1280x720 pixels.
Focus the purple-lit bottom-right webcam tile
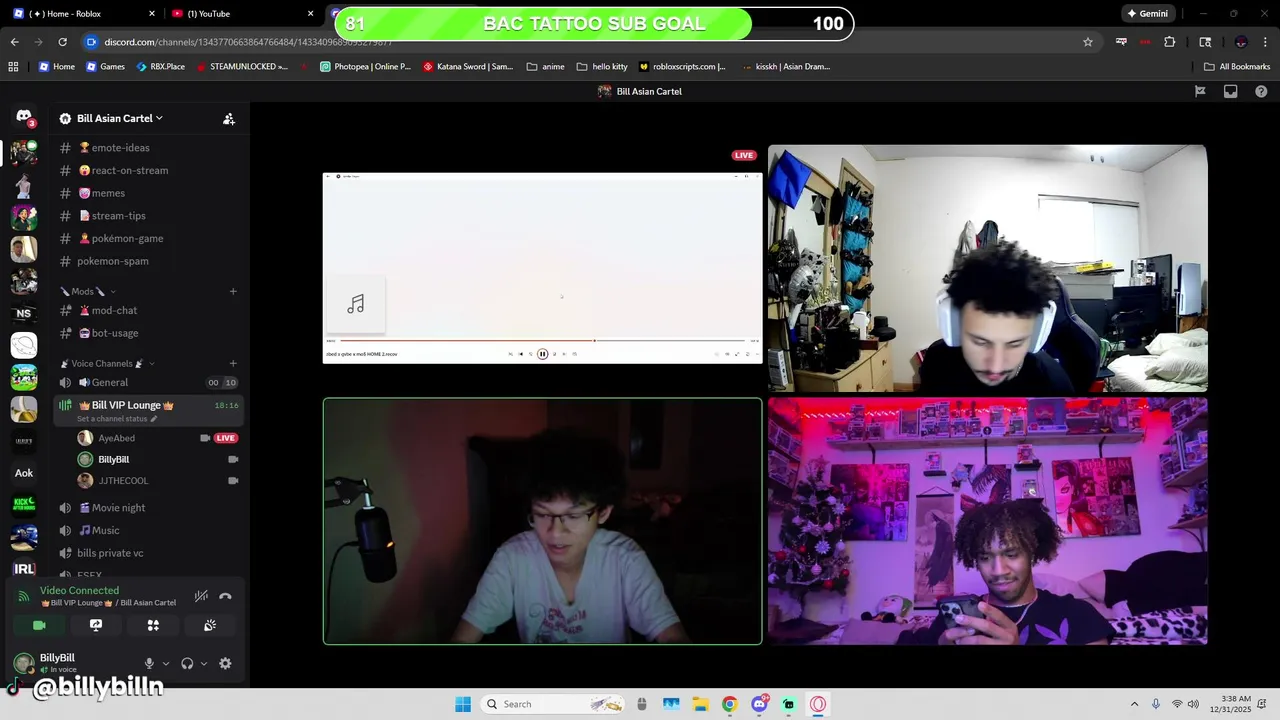tap(988, 522)
